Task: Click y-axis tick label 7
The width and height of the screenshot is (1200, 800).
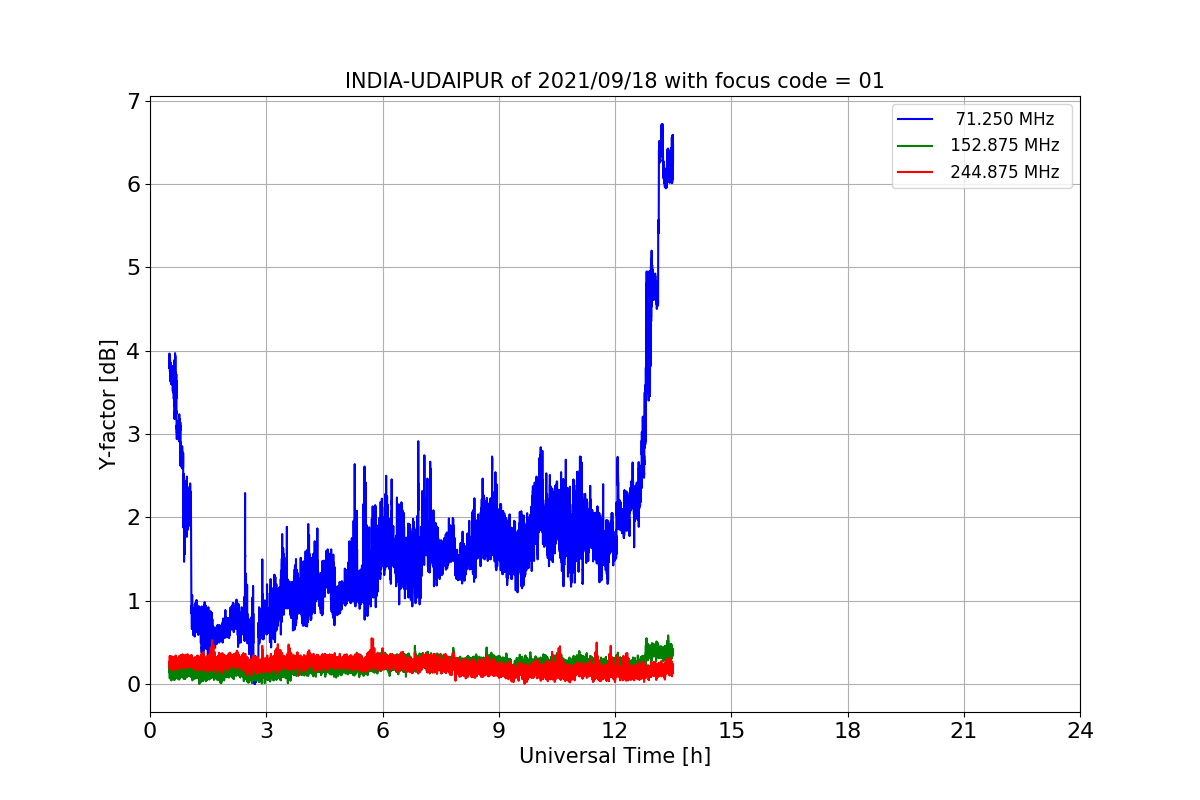Action: [x=132, y=101]
